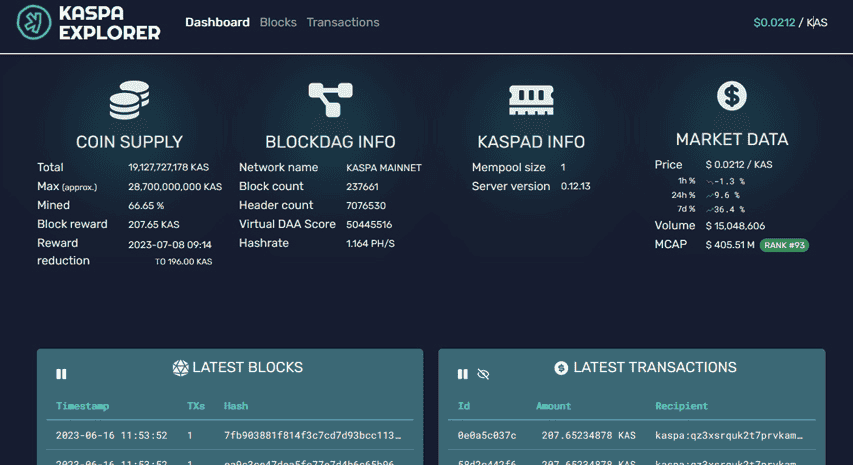
Task: Open transaction id 0e0a5c037c
Action: click(x=486, y=435)
